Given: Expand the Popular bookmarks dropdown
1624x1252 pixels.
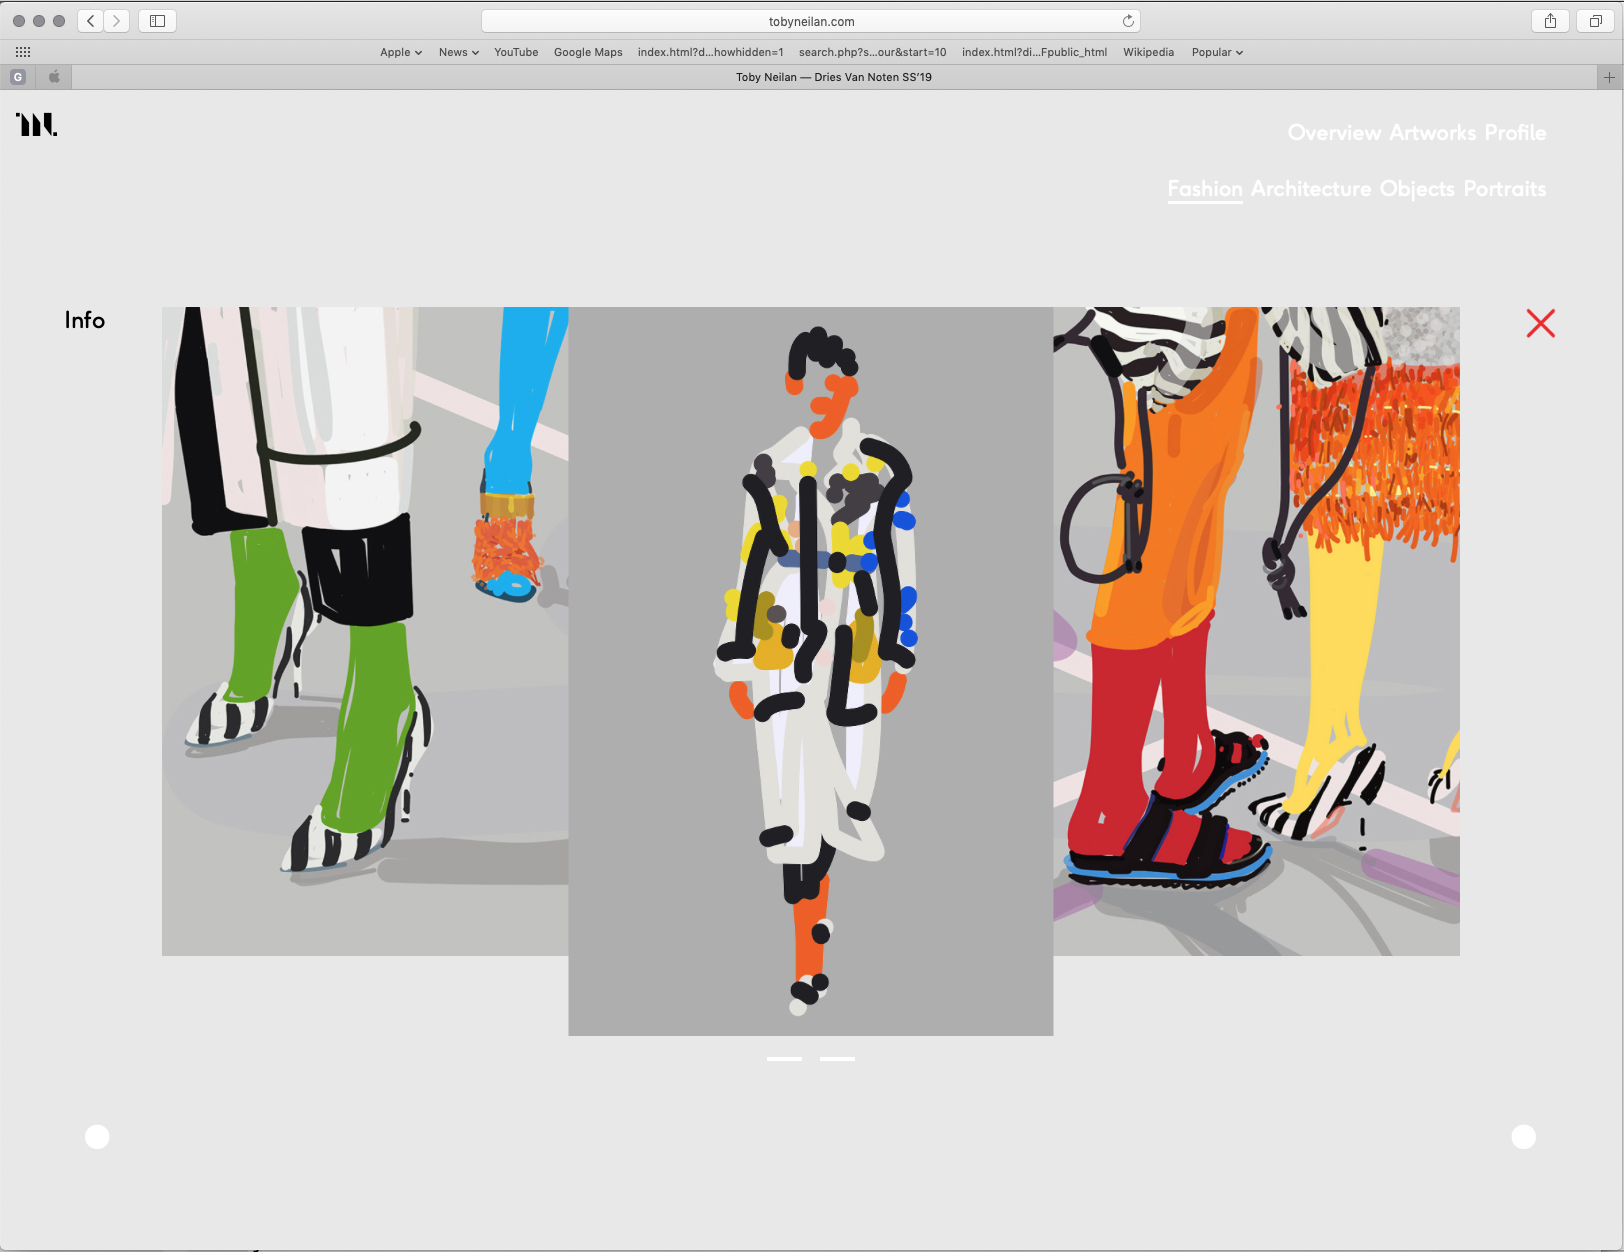Looking at the screenshot, I should click(1216, 52).
